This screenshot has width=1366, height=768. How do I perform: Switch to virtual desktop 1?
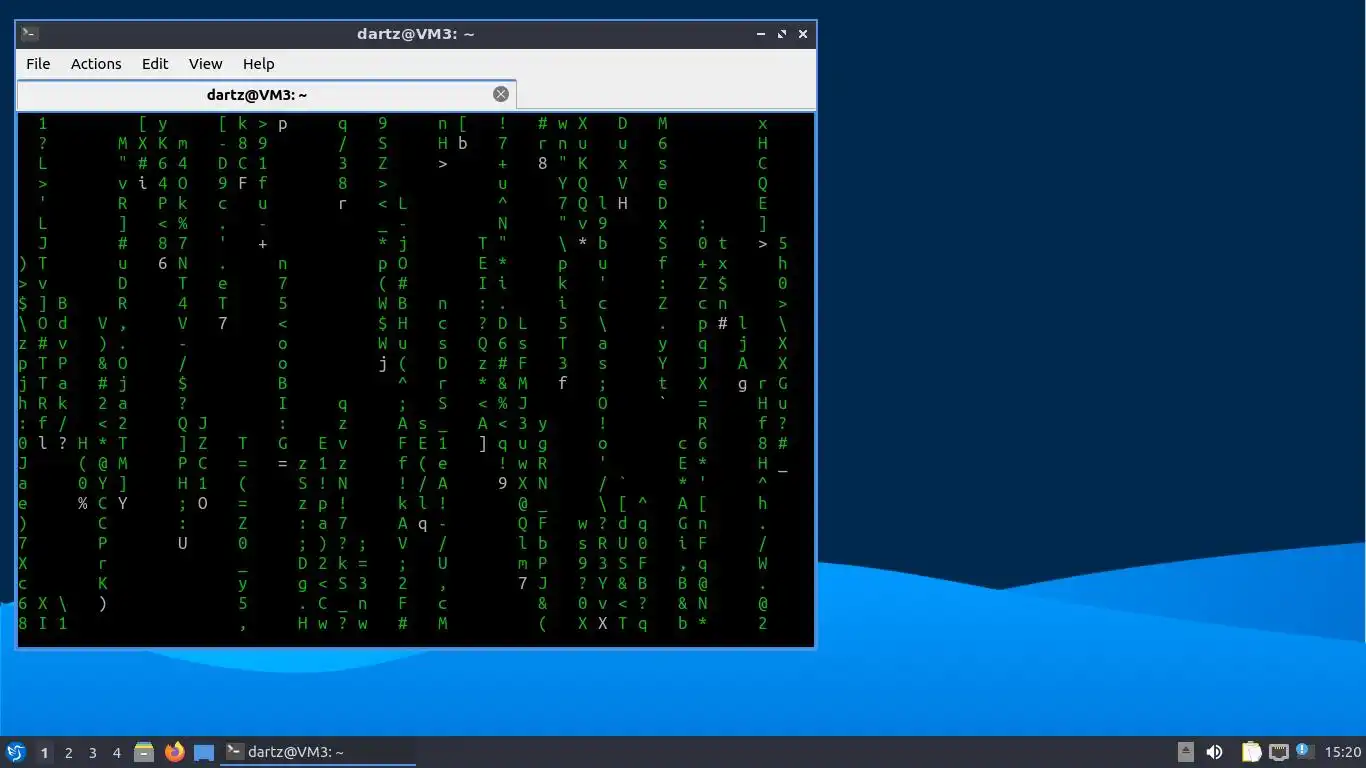click(x=44, y=753)
